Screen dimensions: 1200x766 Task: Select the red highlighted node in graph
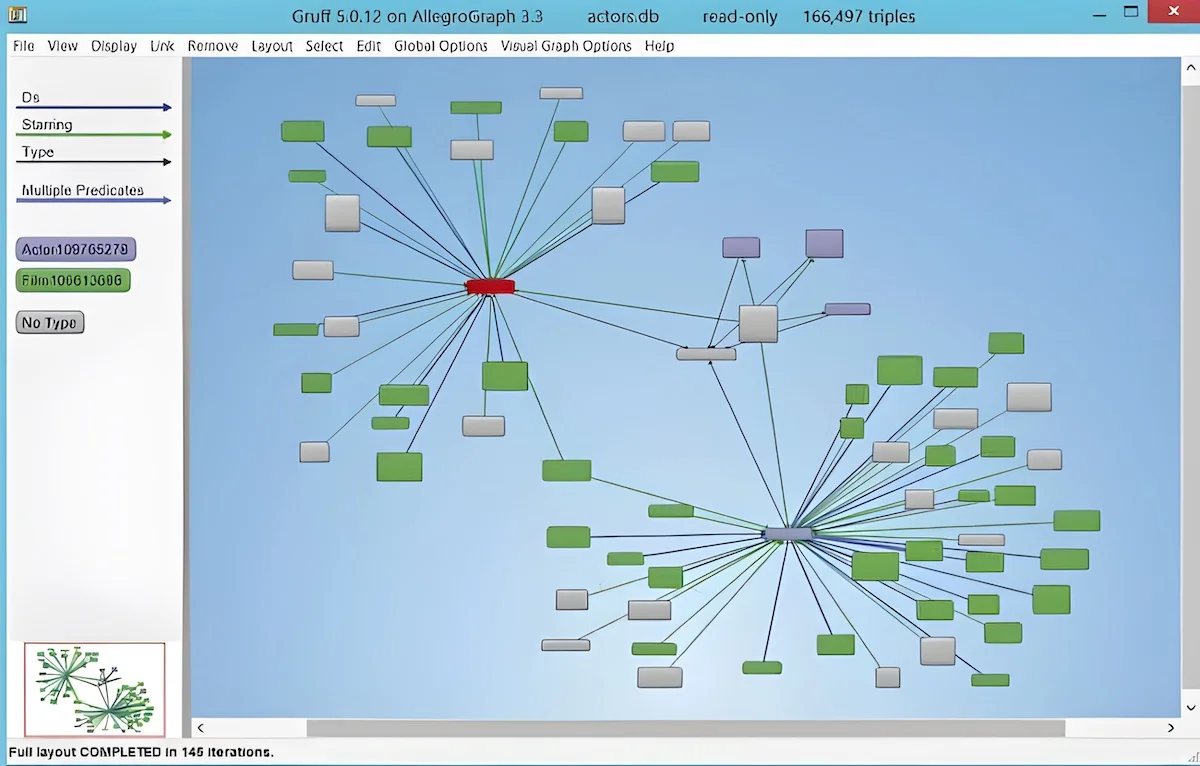pyautogui.click(x=490, y=287)
